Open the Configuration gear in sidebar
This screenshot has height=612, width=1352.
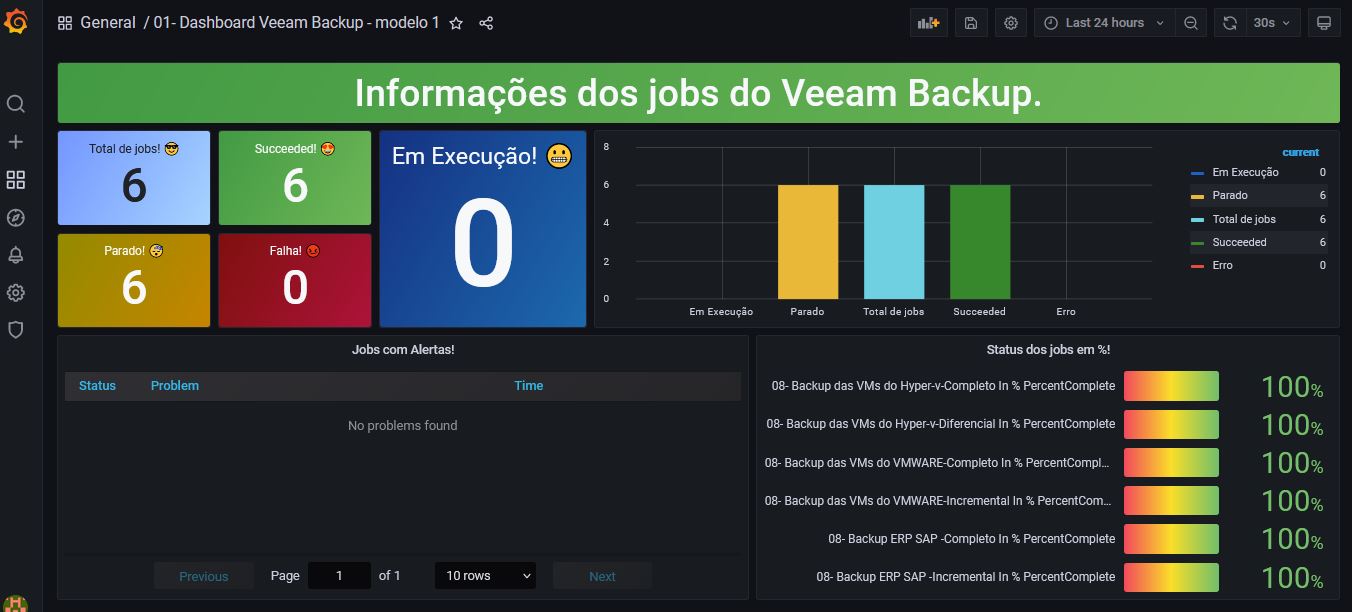pyautogui.click(x=16, y=293)
